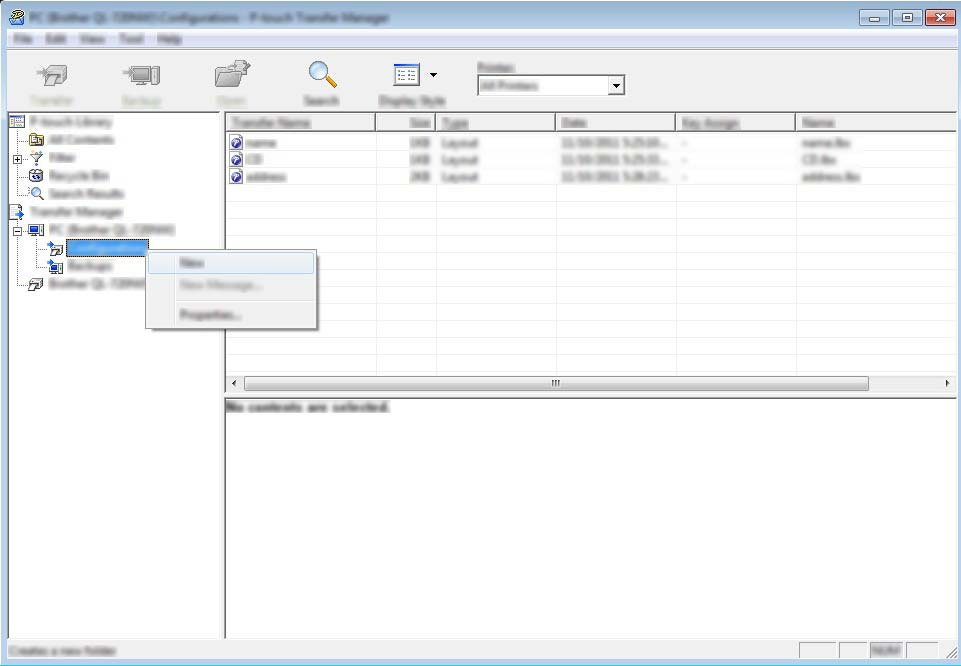Viewport: 961px width, 666px height.
Task: Open the File menu
Action: point(22,39)
